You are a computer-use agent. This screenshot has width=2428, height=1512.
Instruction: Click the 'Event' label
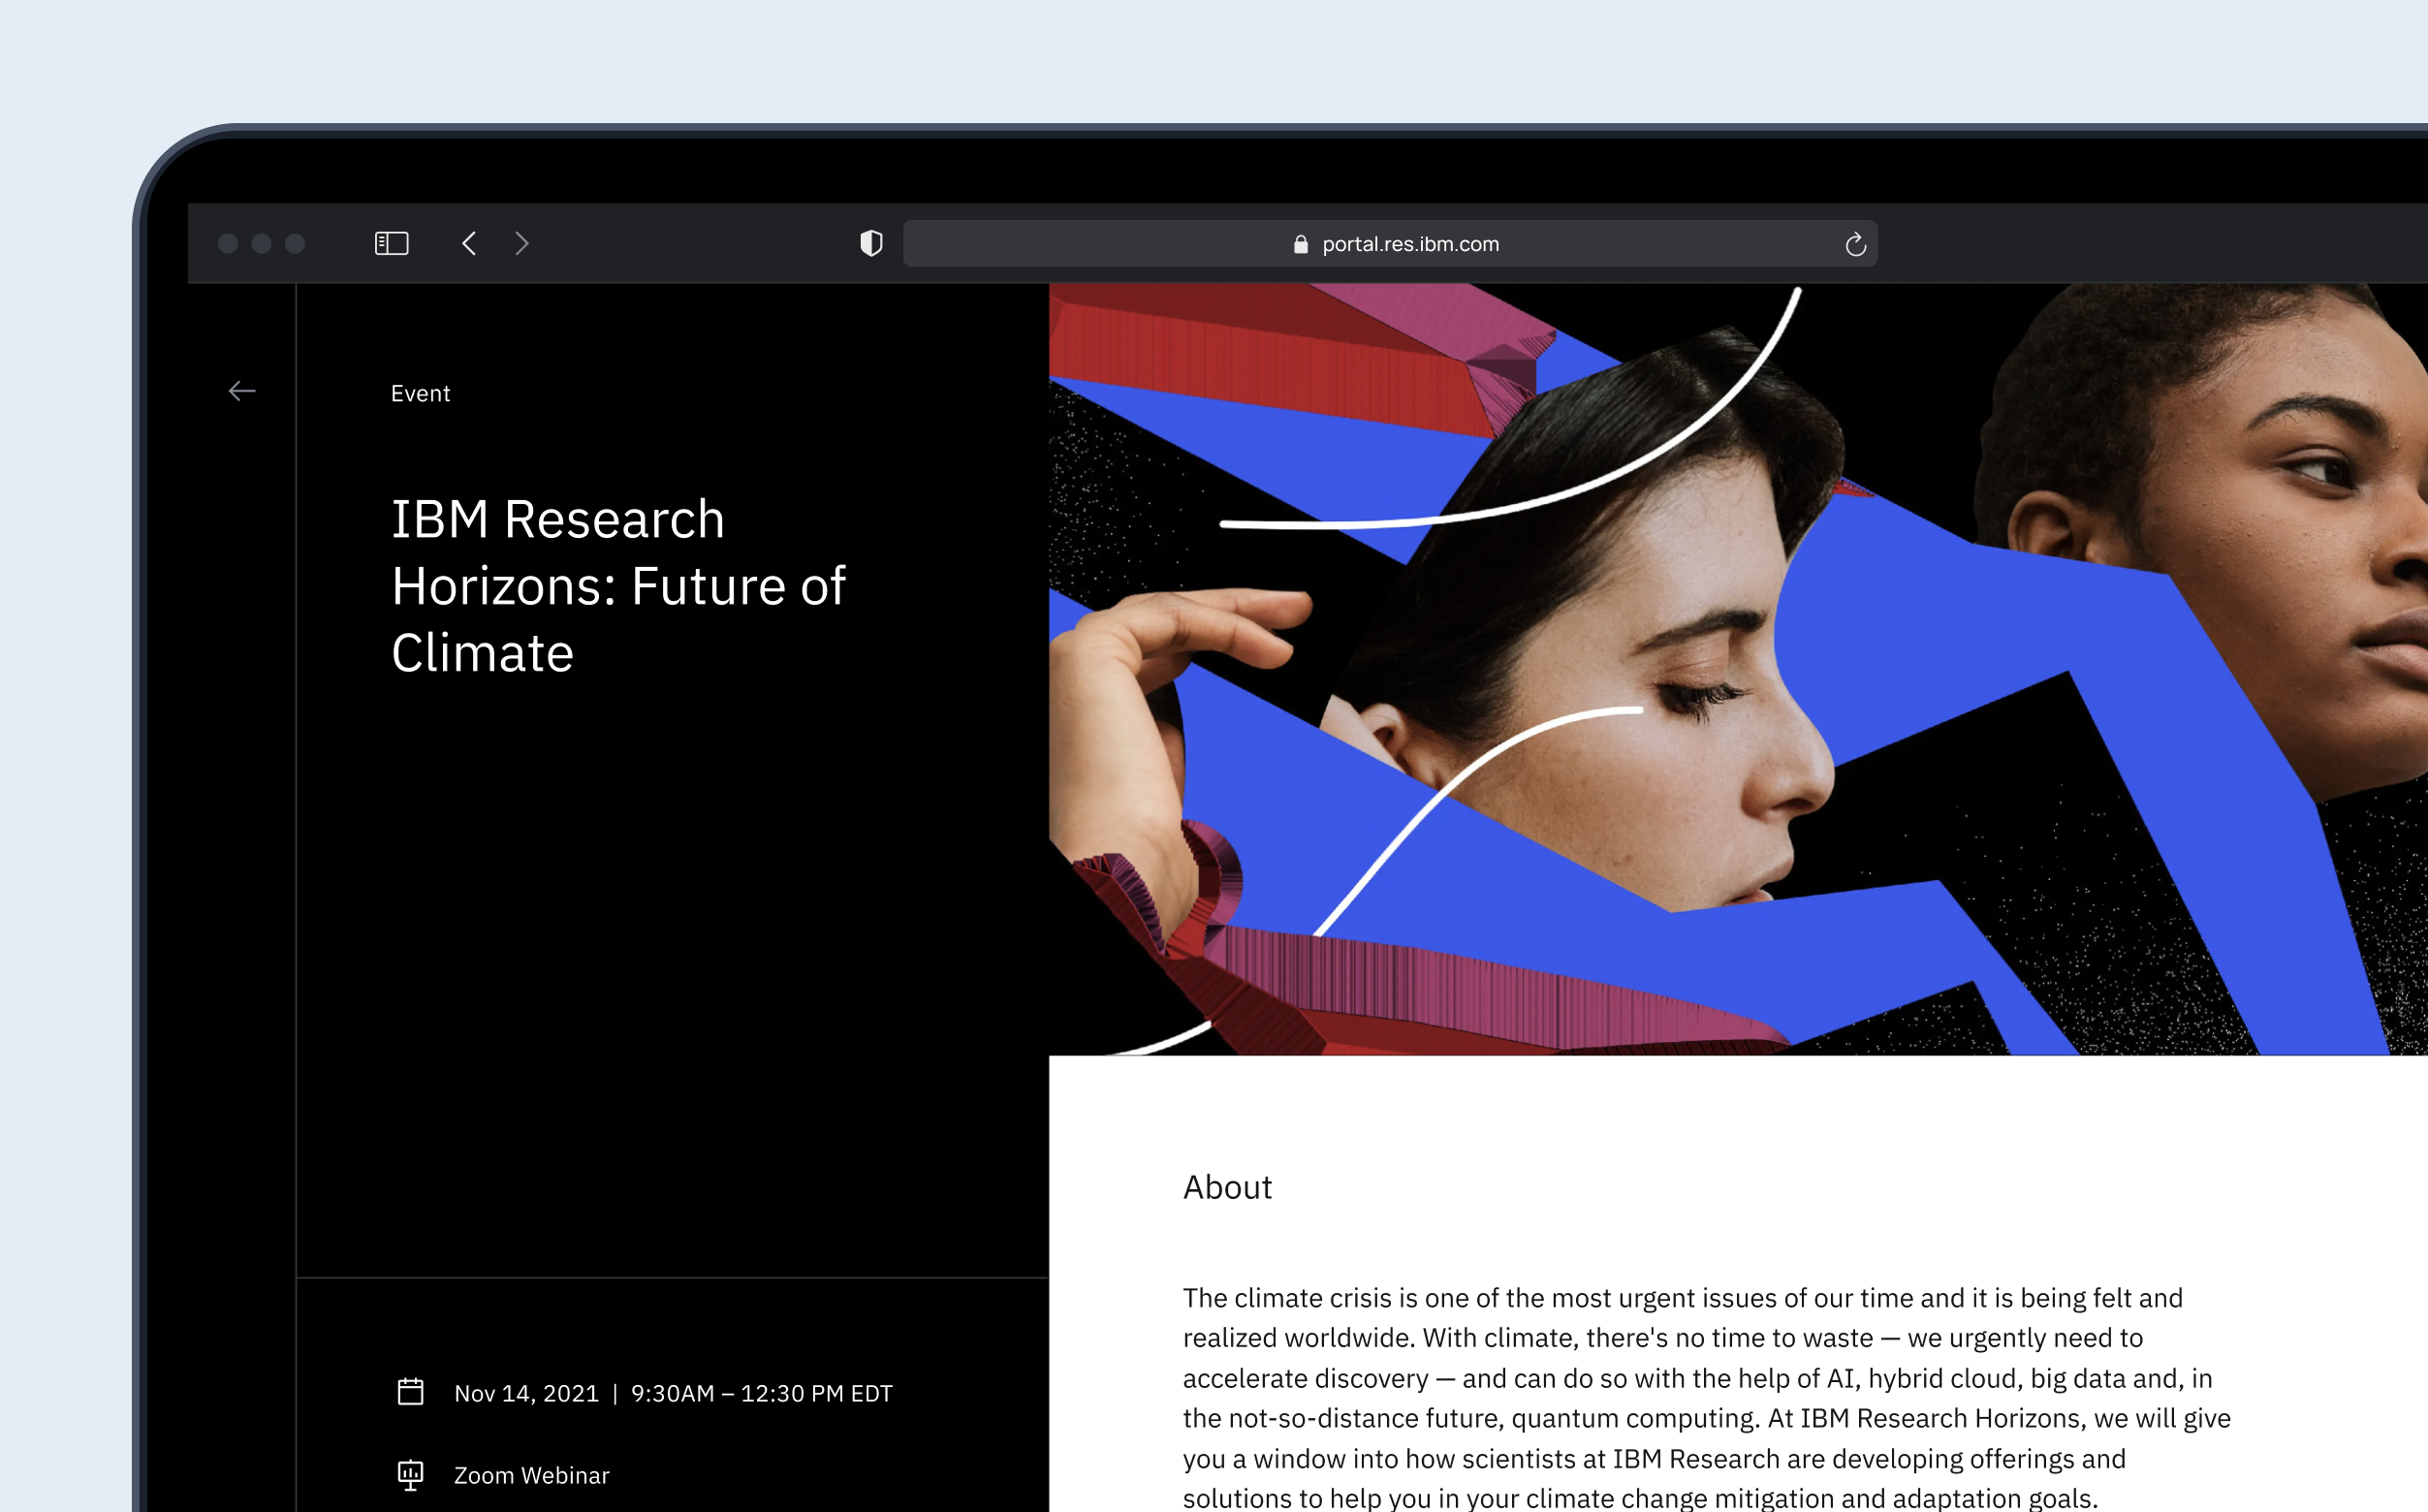[x=420, y=393]
